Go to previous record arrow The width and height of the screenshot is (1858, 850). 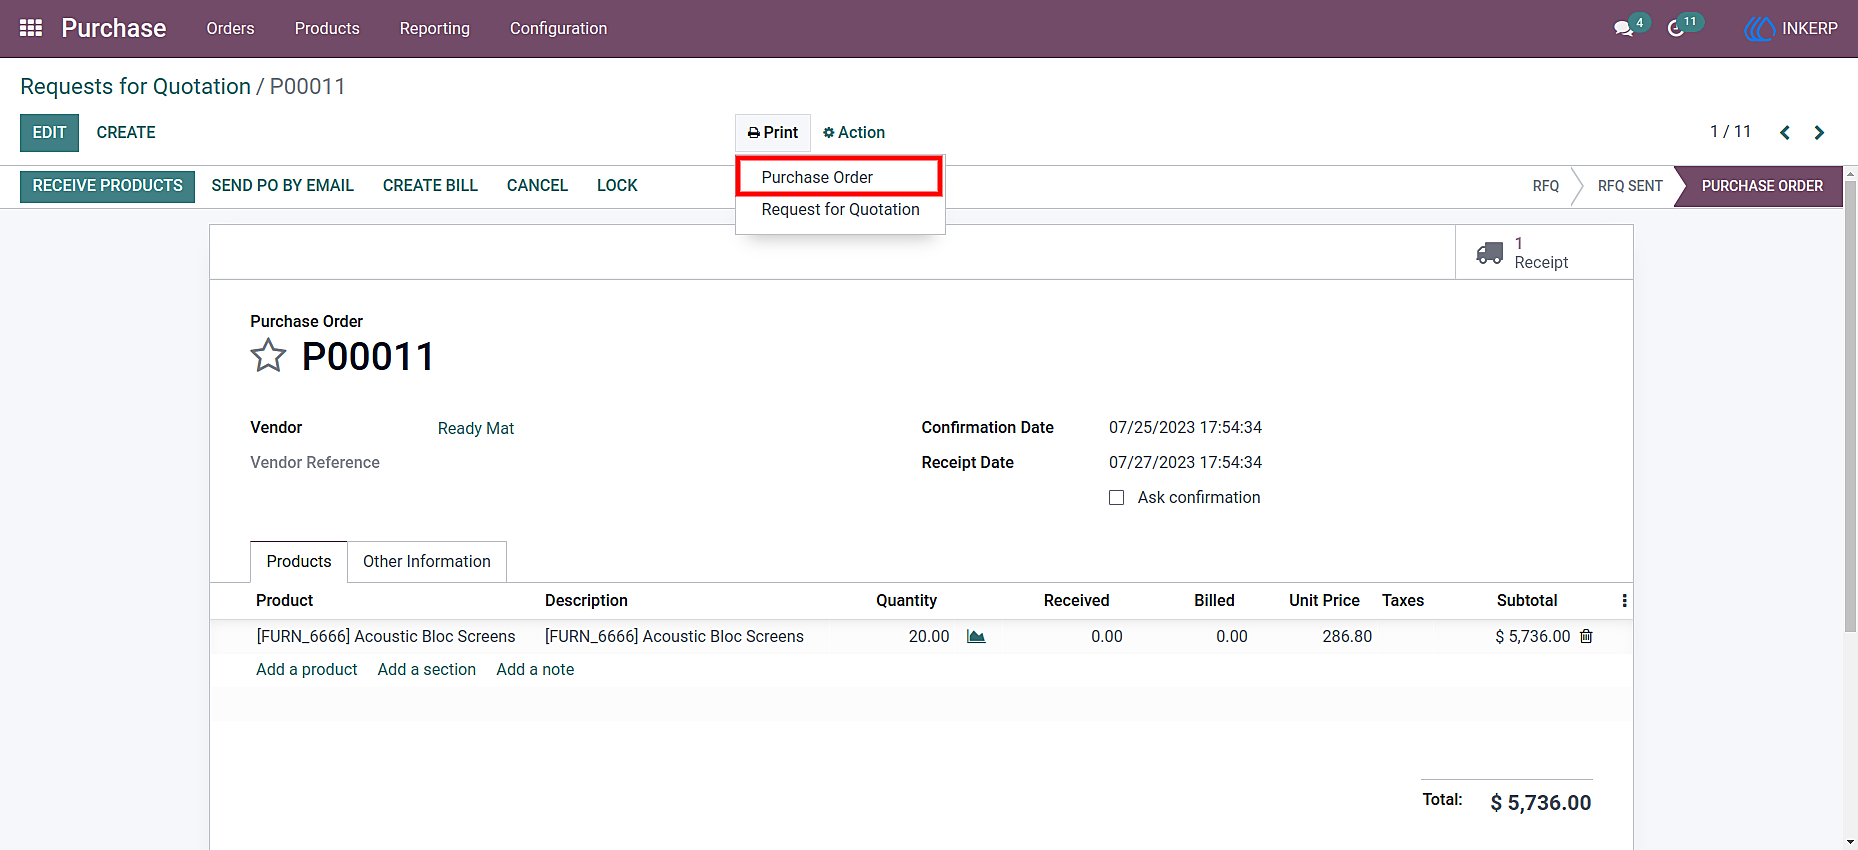click(1785, 132)
